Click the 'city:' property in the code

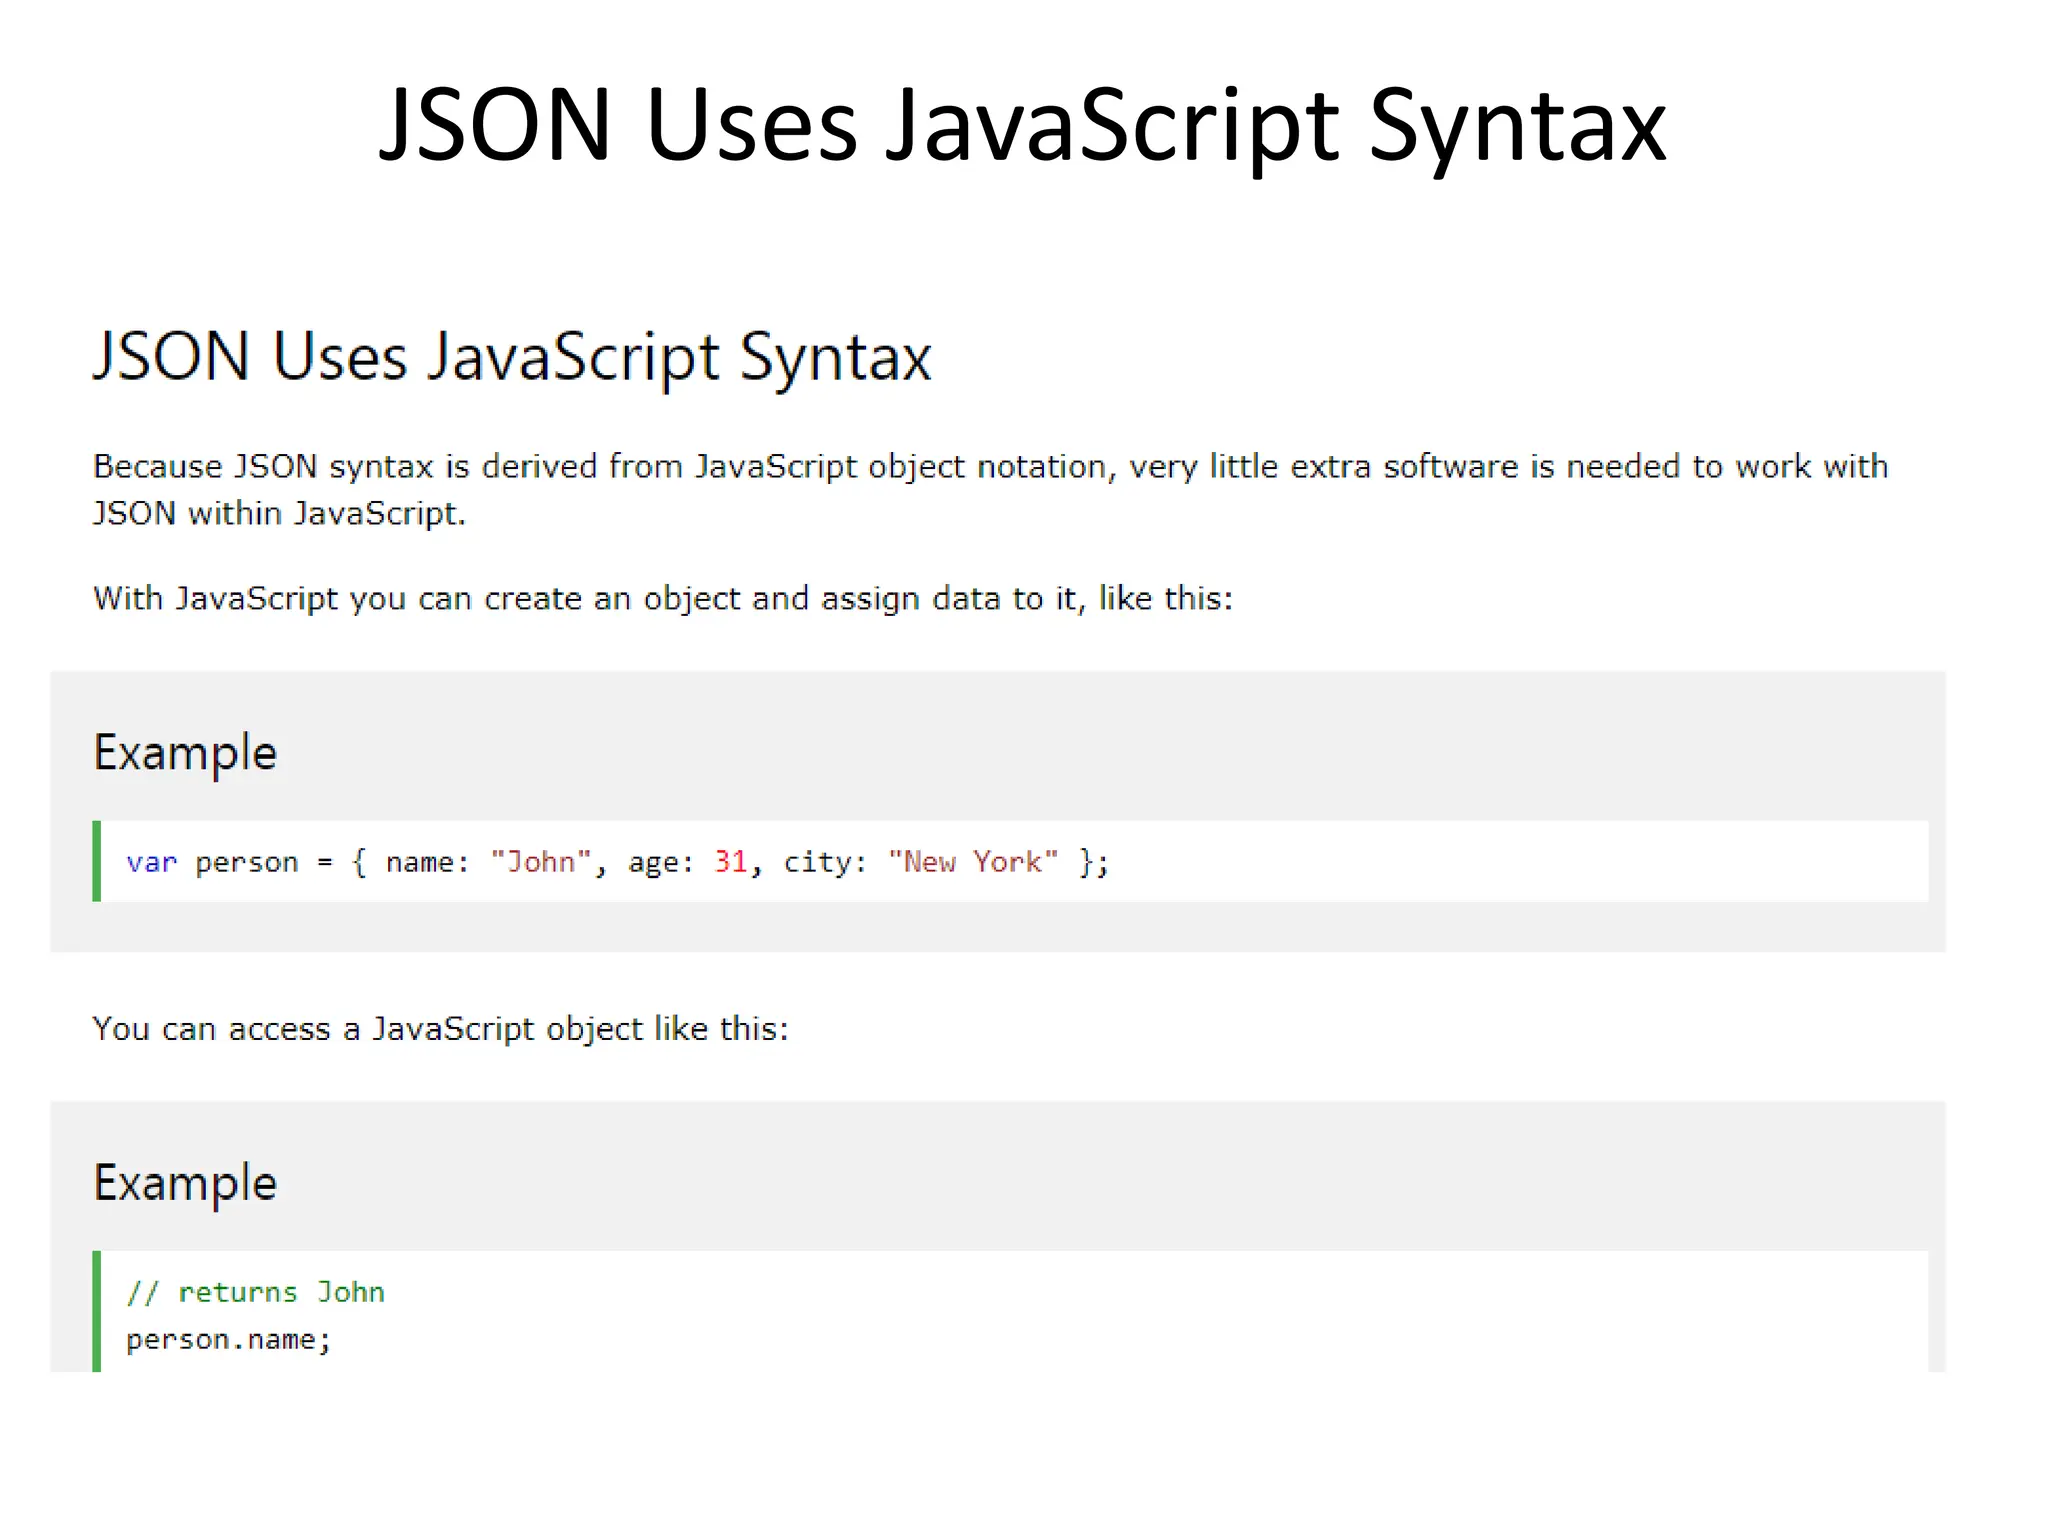(x=825, y=862)
